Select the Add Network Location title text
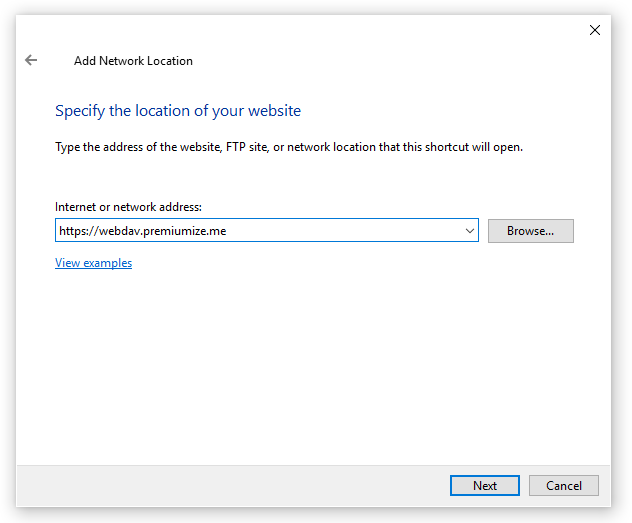 point(133,61)
